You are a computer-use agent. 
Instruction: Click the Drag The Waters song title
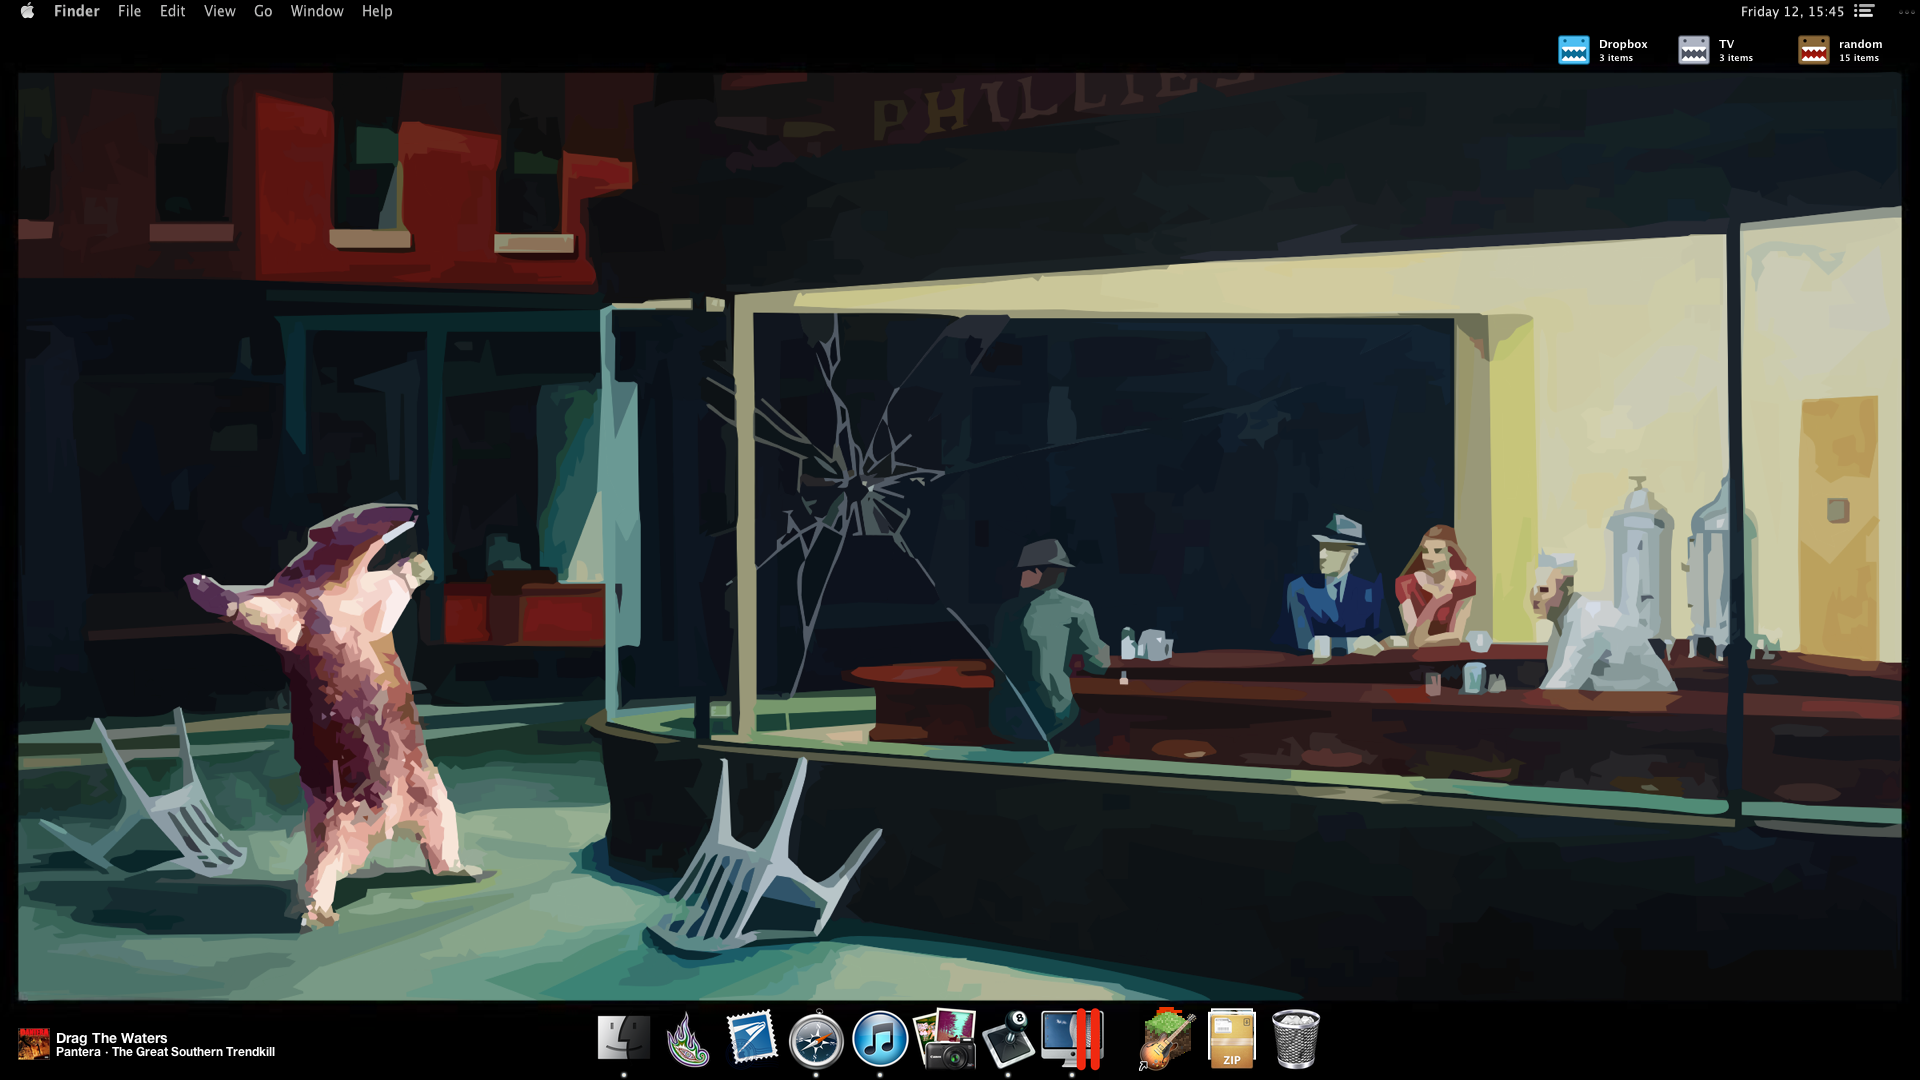tap(112, 1038)
